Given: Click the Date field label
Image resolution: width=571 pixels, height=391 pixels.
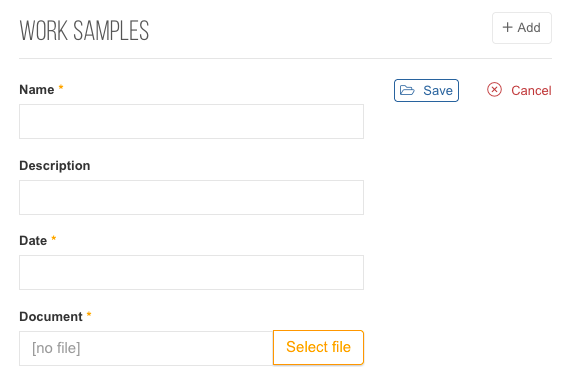Looking at the screenshot, I should (33, 241).
